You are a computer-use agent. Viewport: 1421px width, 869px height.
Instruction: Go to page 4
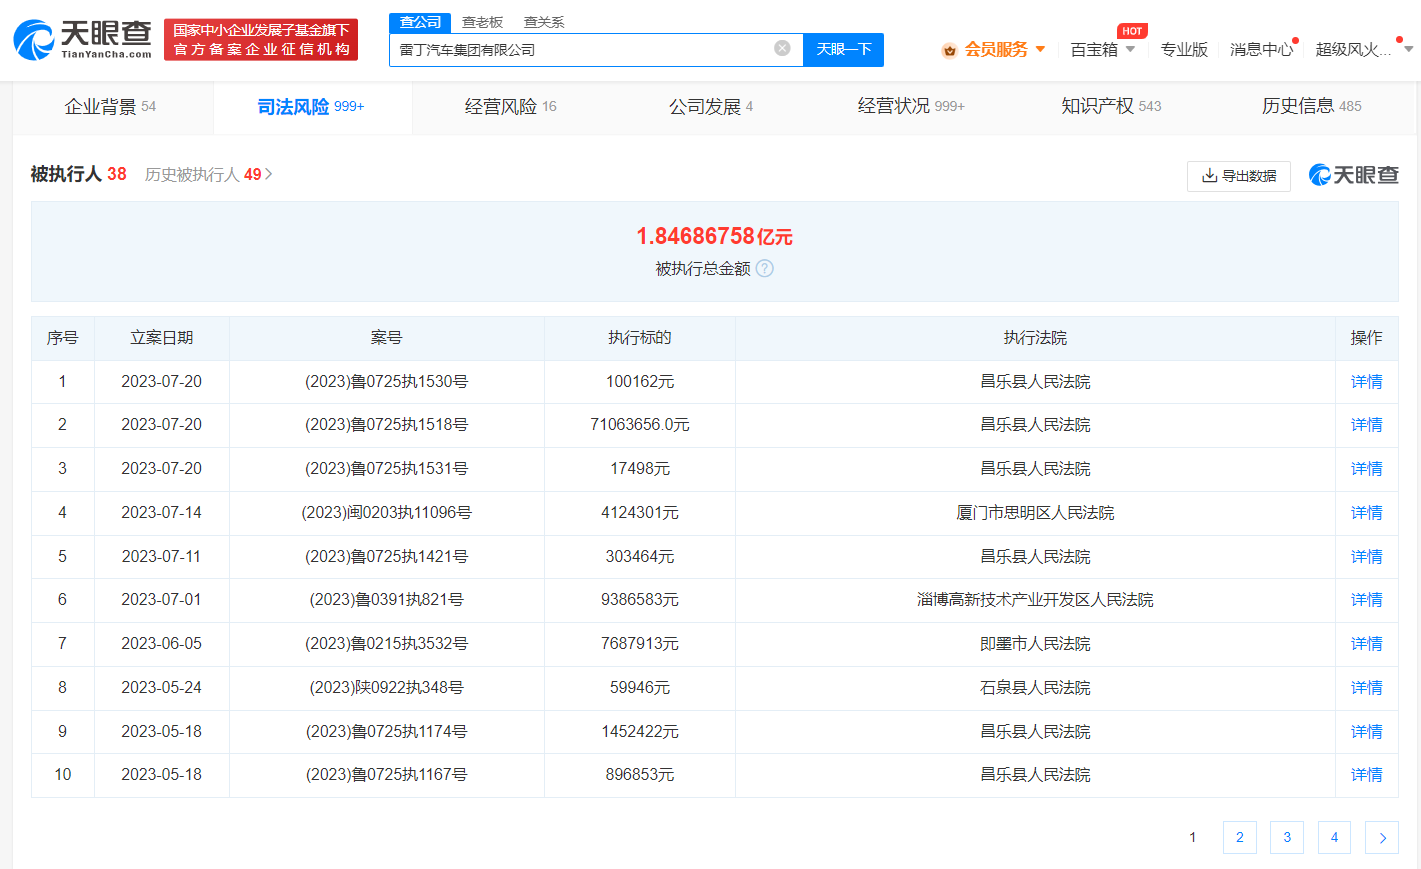point(1334,838)
